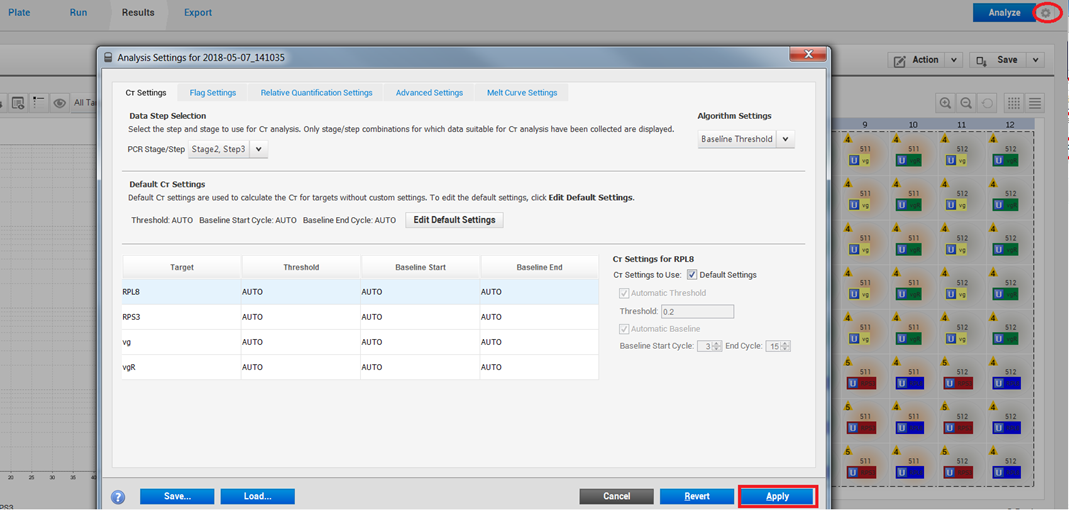Screen dimensions: 1069x510
Task: Click the Save... button in dialog
Action: 177,496
